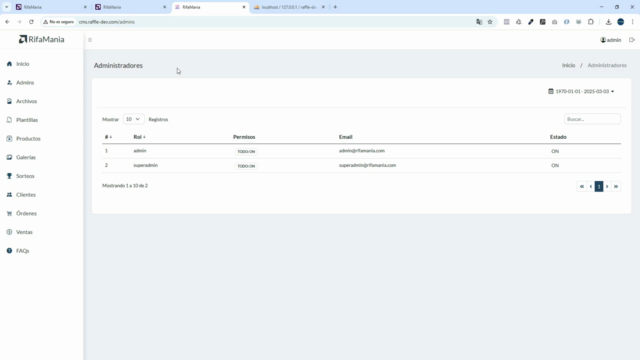Screen dimensions: 640x360
Task: Open Galerías in the sidebar
Action: [x=26, y=158]
